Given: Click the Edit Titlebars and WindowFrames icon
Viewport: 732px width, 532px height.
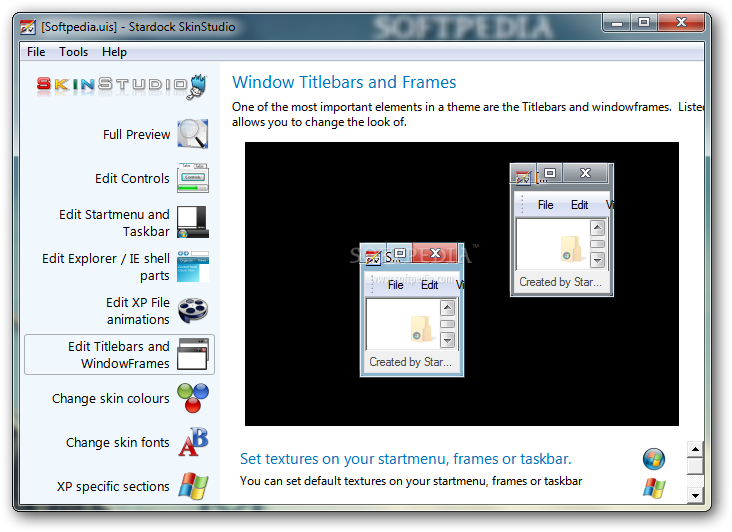Looking at the screenshot, I should click(x=193, y=354).
